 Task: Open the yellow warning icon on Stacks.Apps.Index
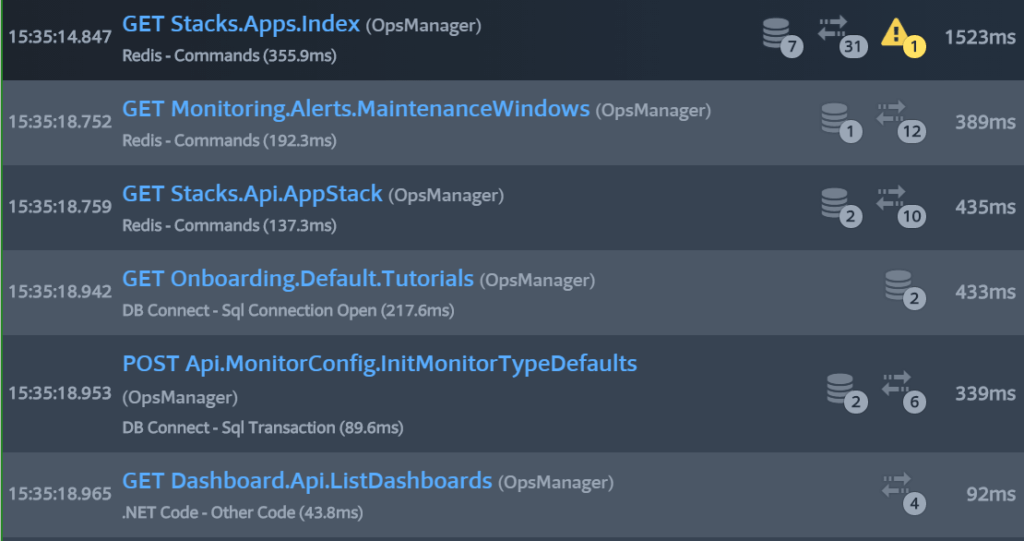(903, 37)
